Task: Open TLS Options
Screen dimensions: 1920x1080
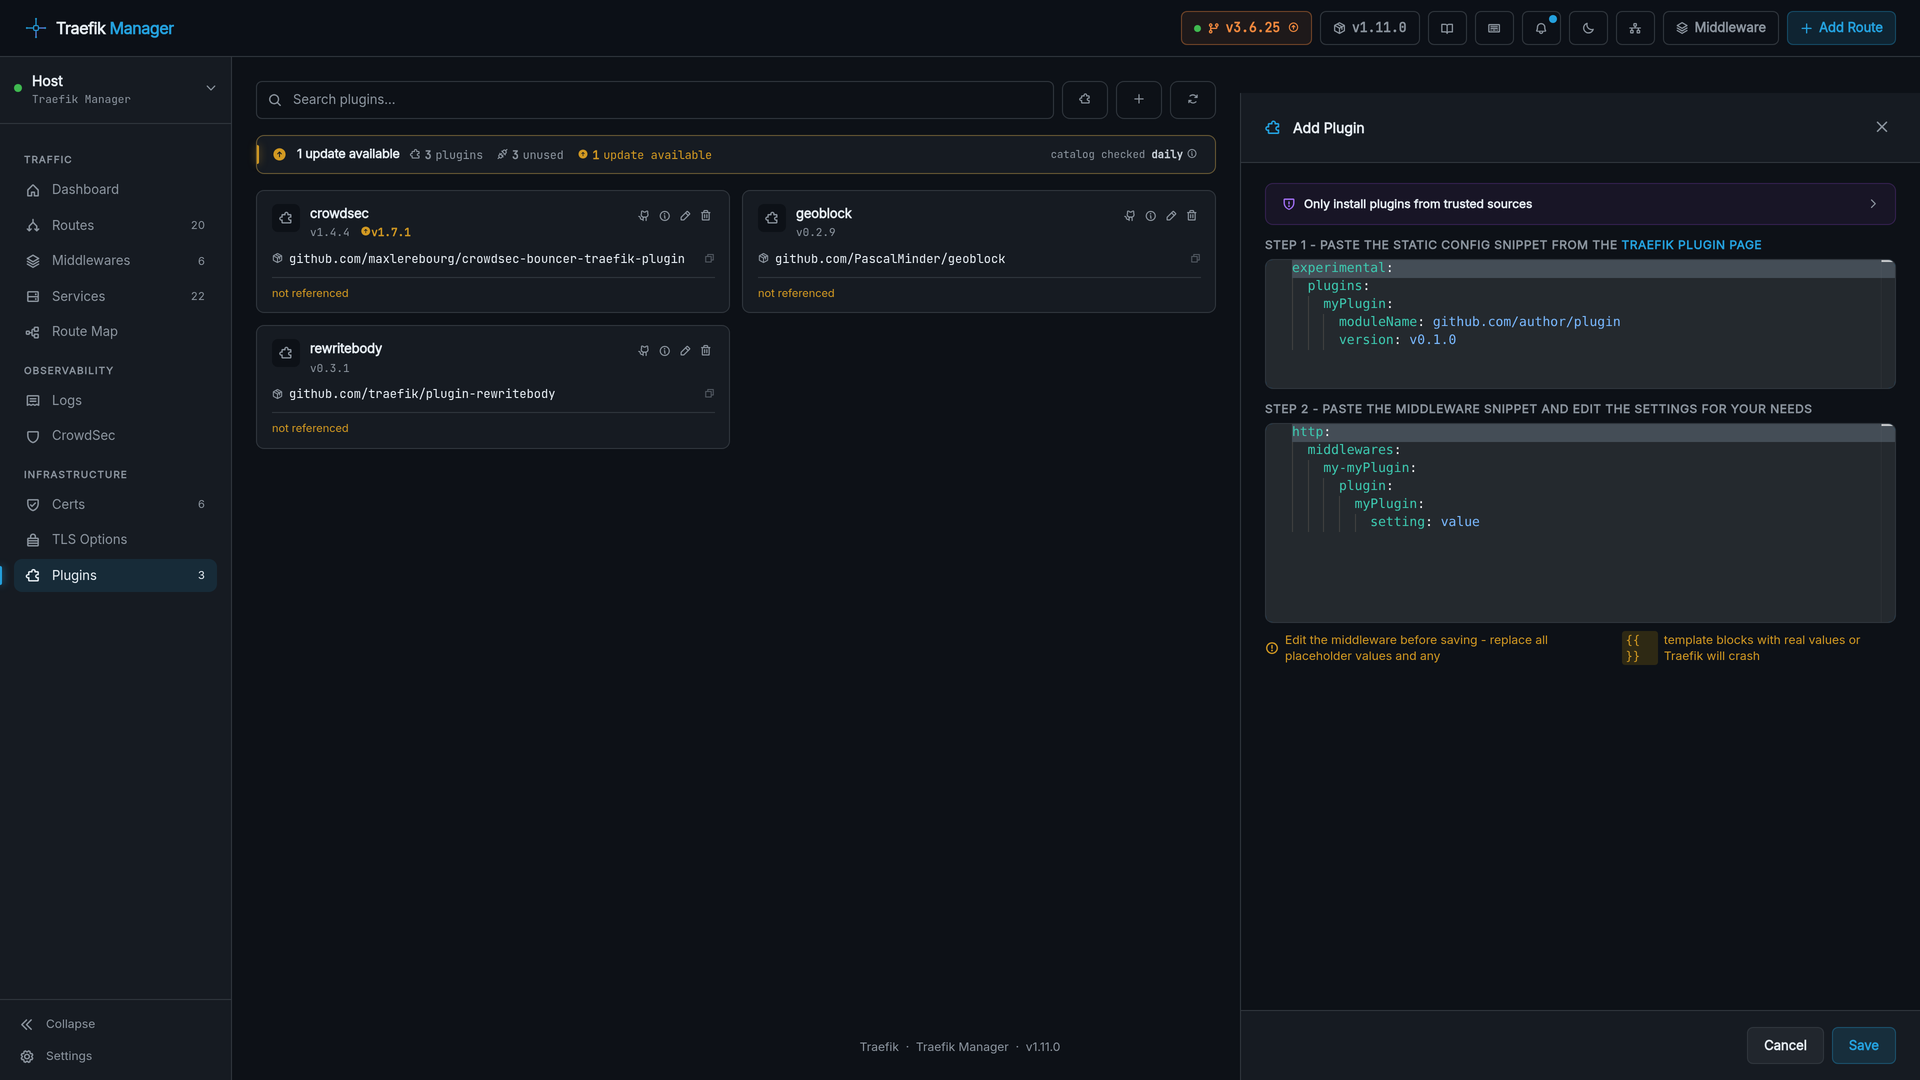Action: (115, 540)
